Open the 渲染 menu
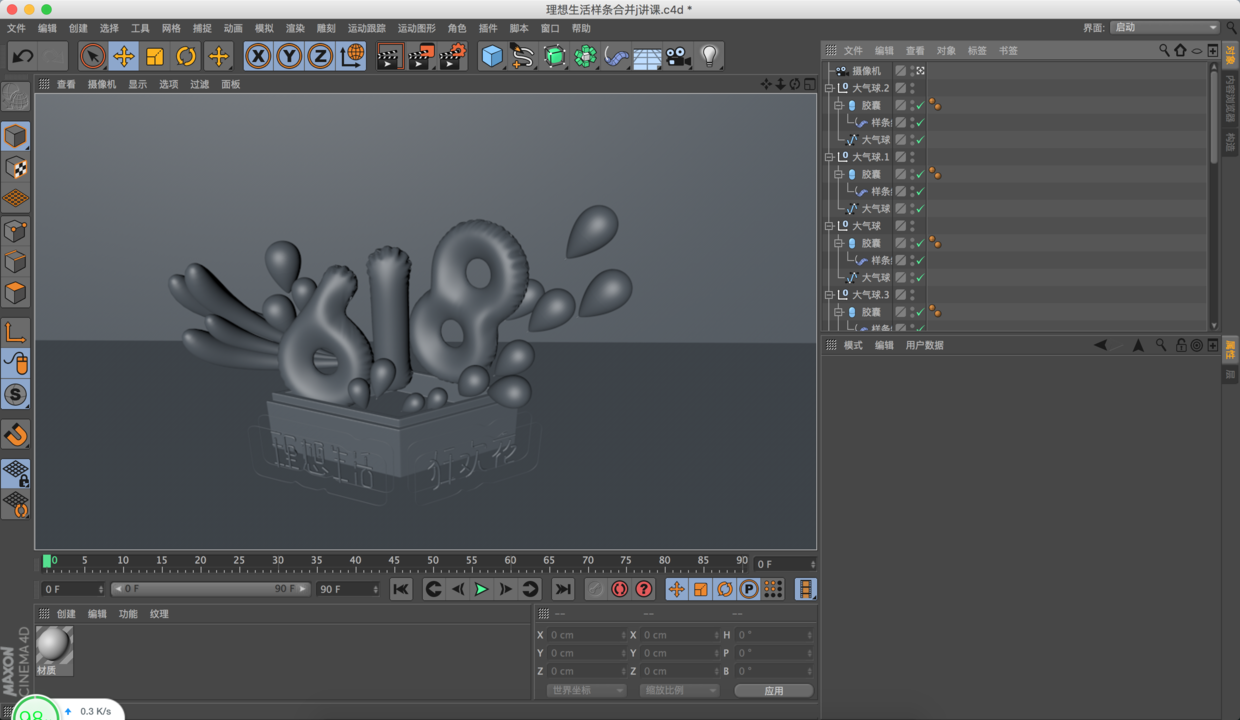The image size is (1240, 720). pyautogui.click(x=295, y=28)
